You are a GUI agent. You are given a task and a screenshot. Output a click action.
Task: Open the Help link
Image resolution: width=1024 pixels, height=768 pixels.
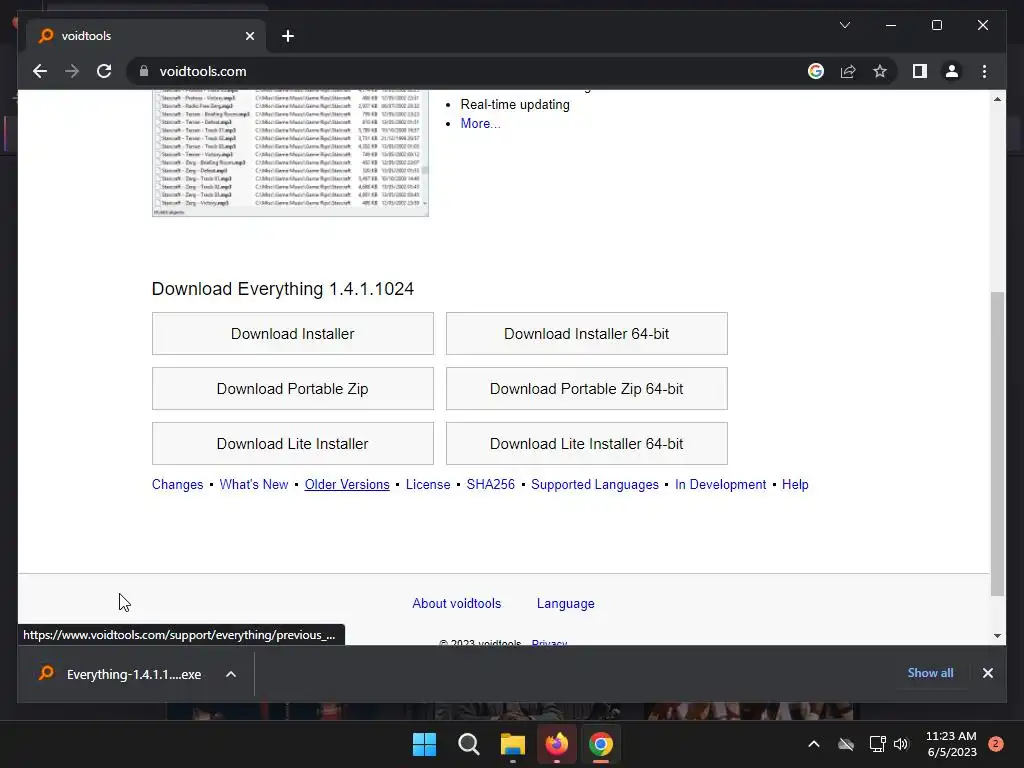coord(795,485)
